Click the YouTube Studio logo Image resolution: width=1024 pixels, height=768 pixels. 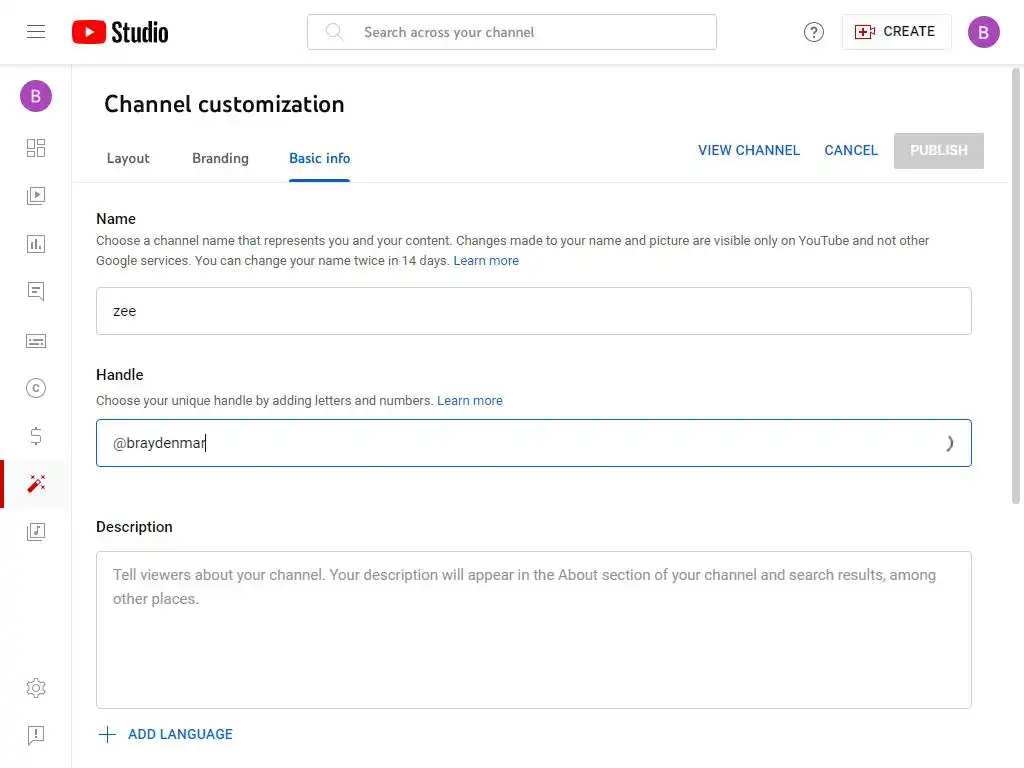pos(120,32)
